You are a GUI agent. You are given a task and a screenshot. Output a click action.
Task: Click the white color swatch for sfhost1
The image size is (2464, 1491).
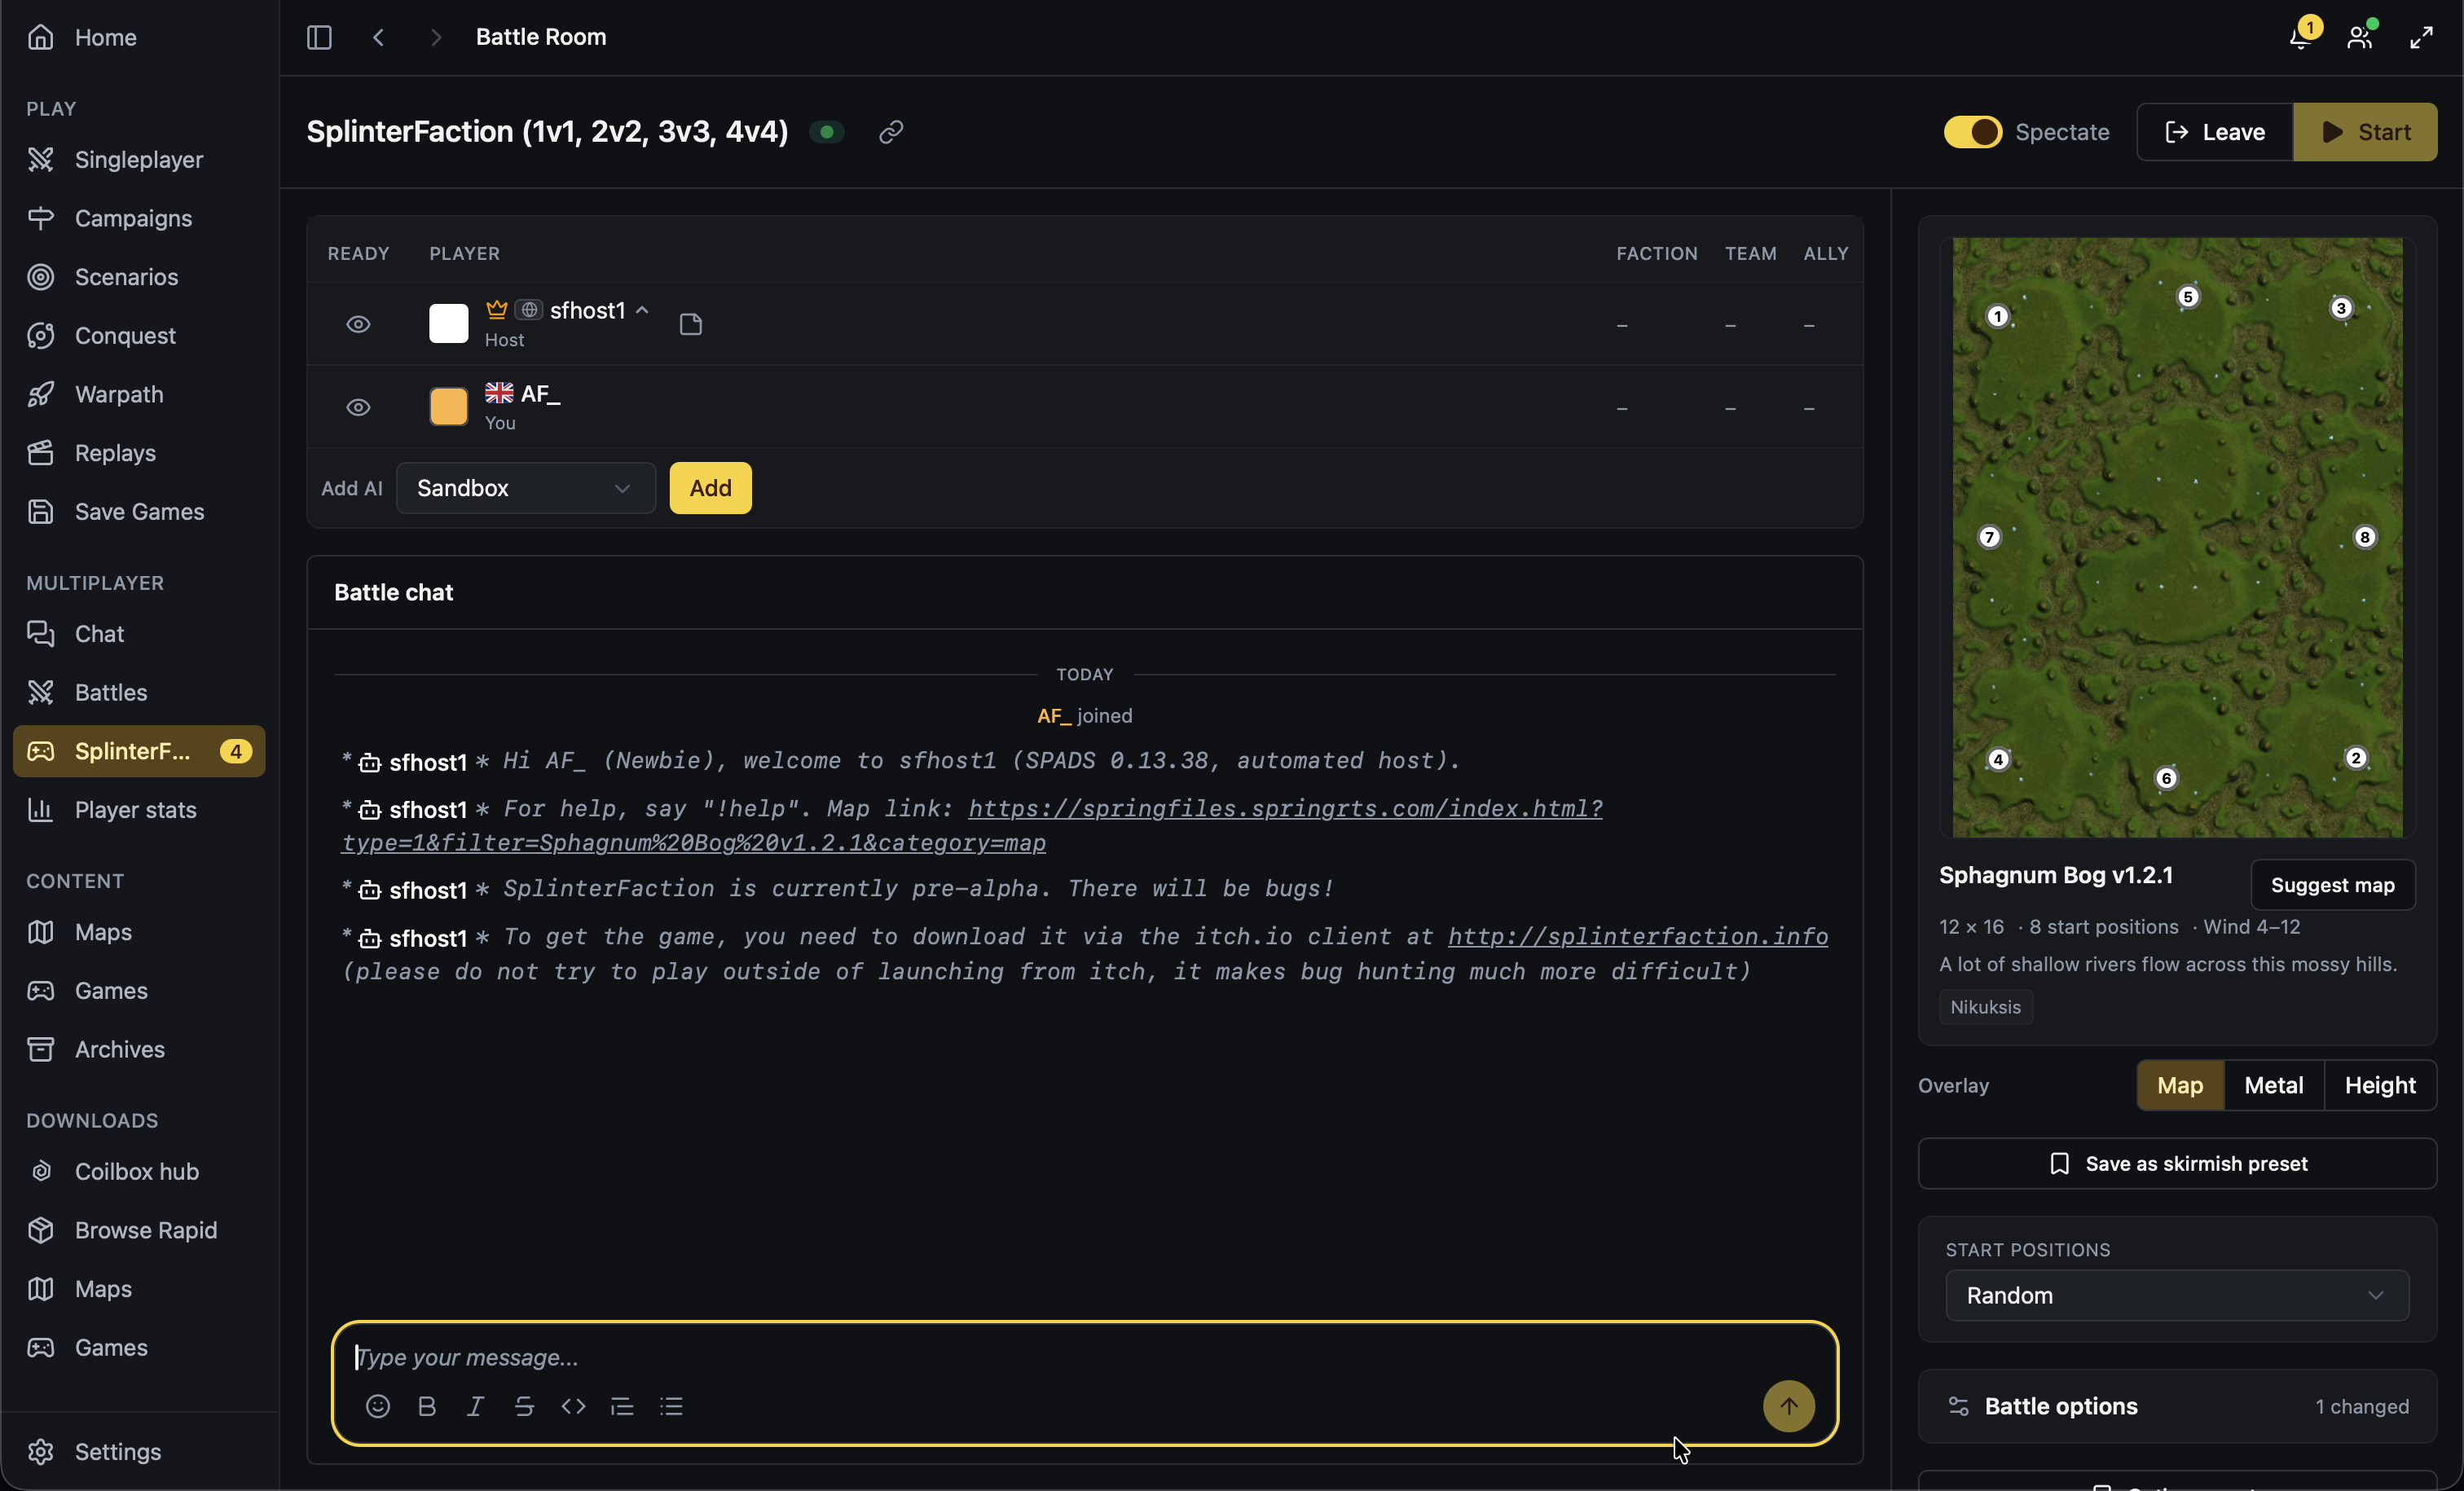coord(448,324)
